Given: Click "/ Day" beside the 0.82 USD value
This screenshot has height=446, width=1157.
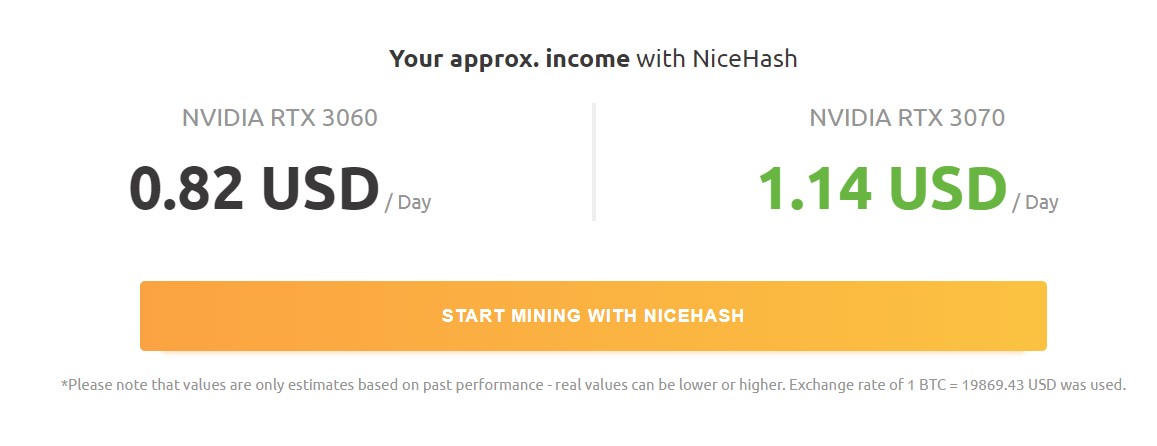Looking at the screenshot, I should tap(408, 202).
